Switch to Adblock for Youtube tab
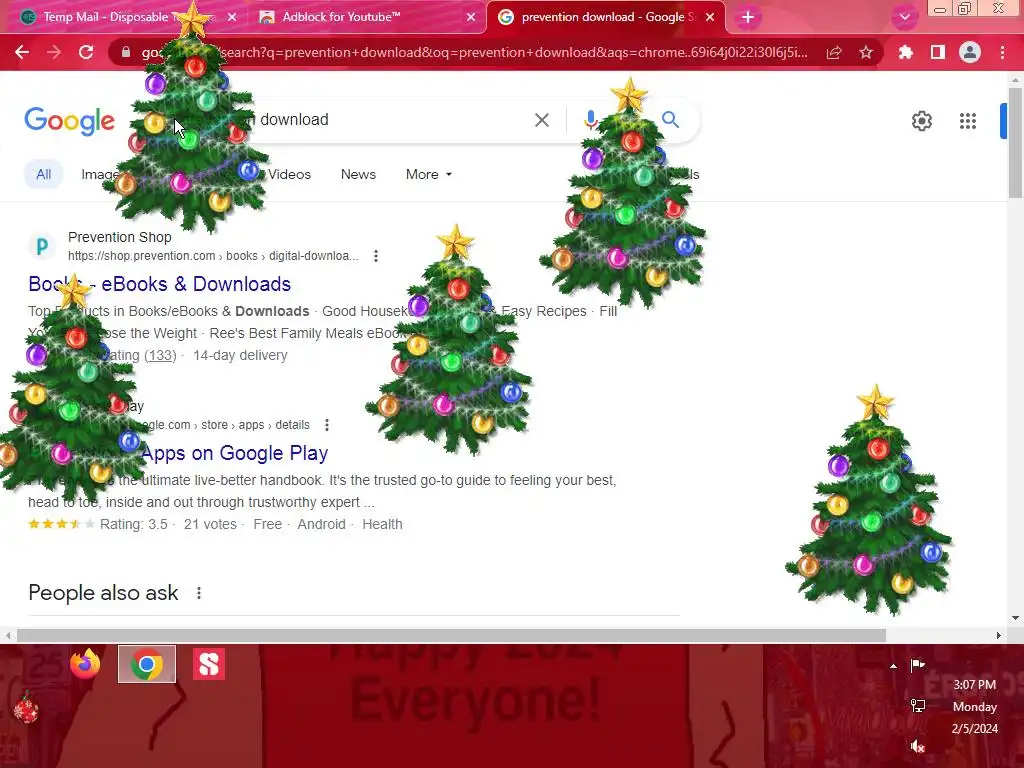Image resolution: width=1024 pixels, height=768 pixels. coord(366,17)
